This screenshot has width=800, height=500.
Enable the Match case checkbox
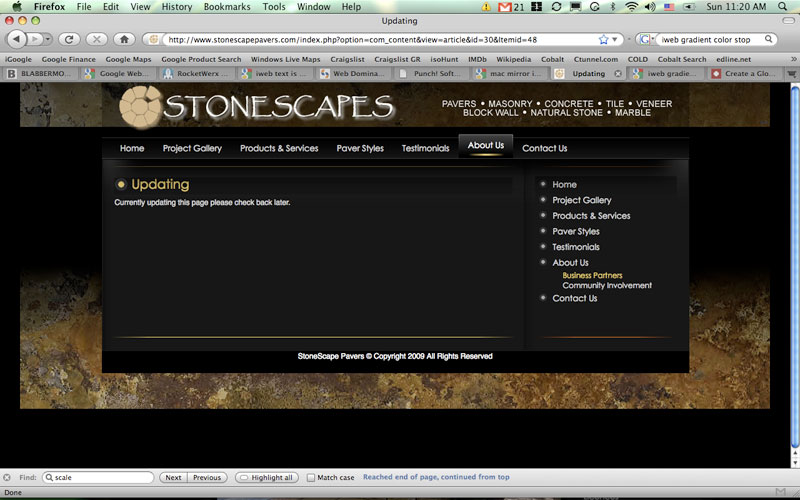point(311,478)
